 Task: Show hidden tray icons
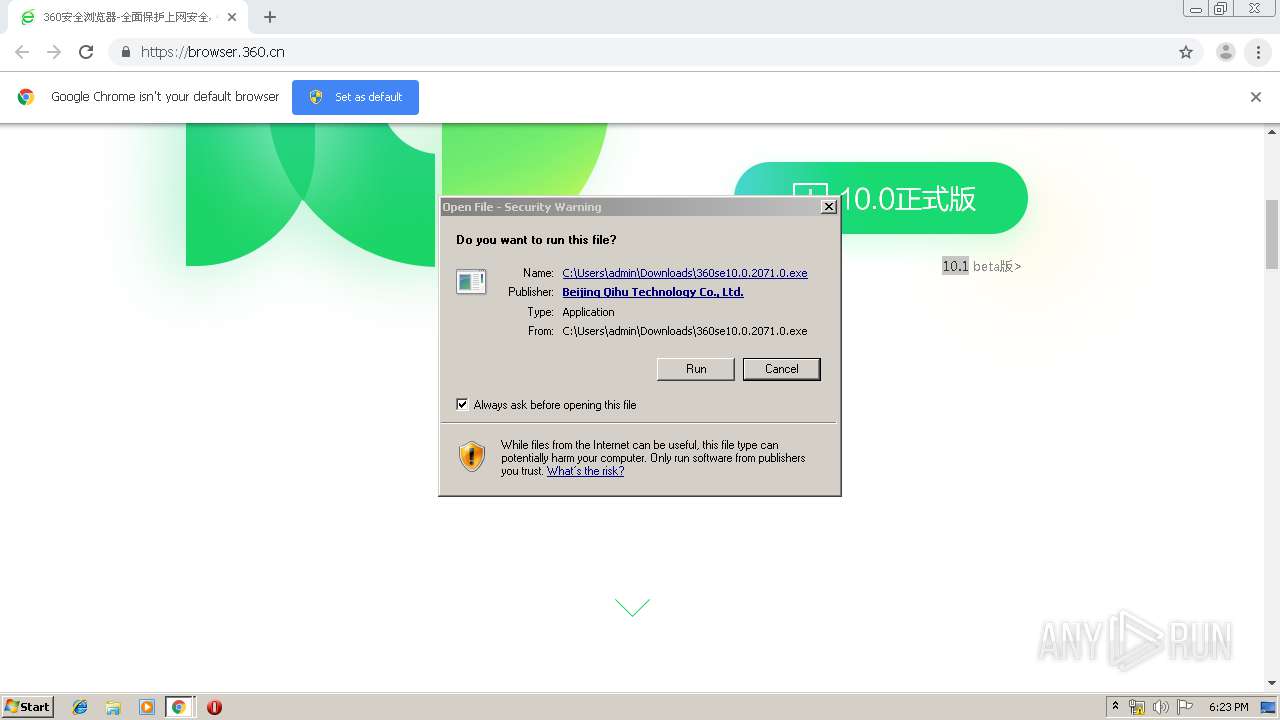click(x=1116, y=707)
